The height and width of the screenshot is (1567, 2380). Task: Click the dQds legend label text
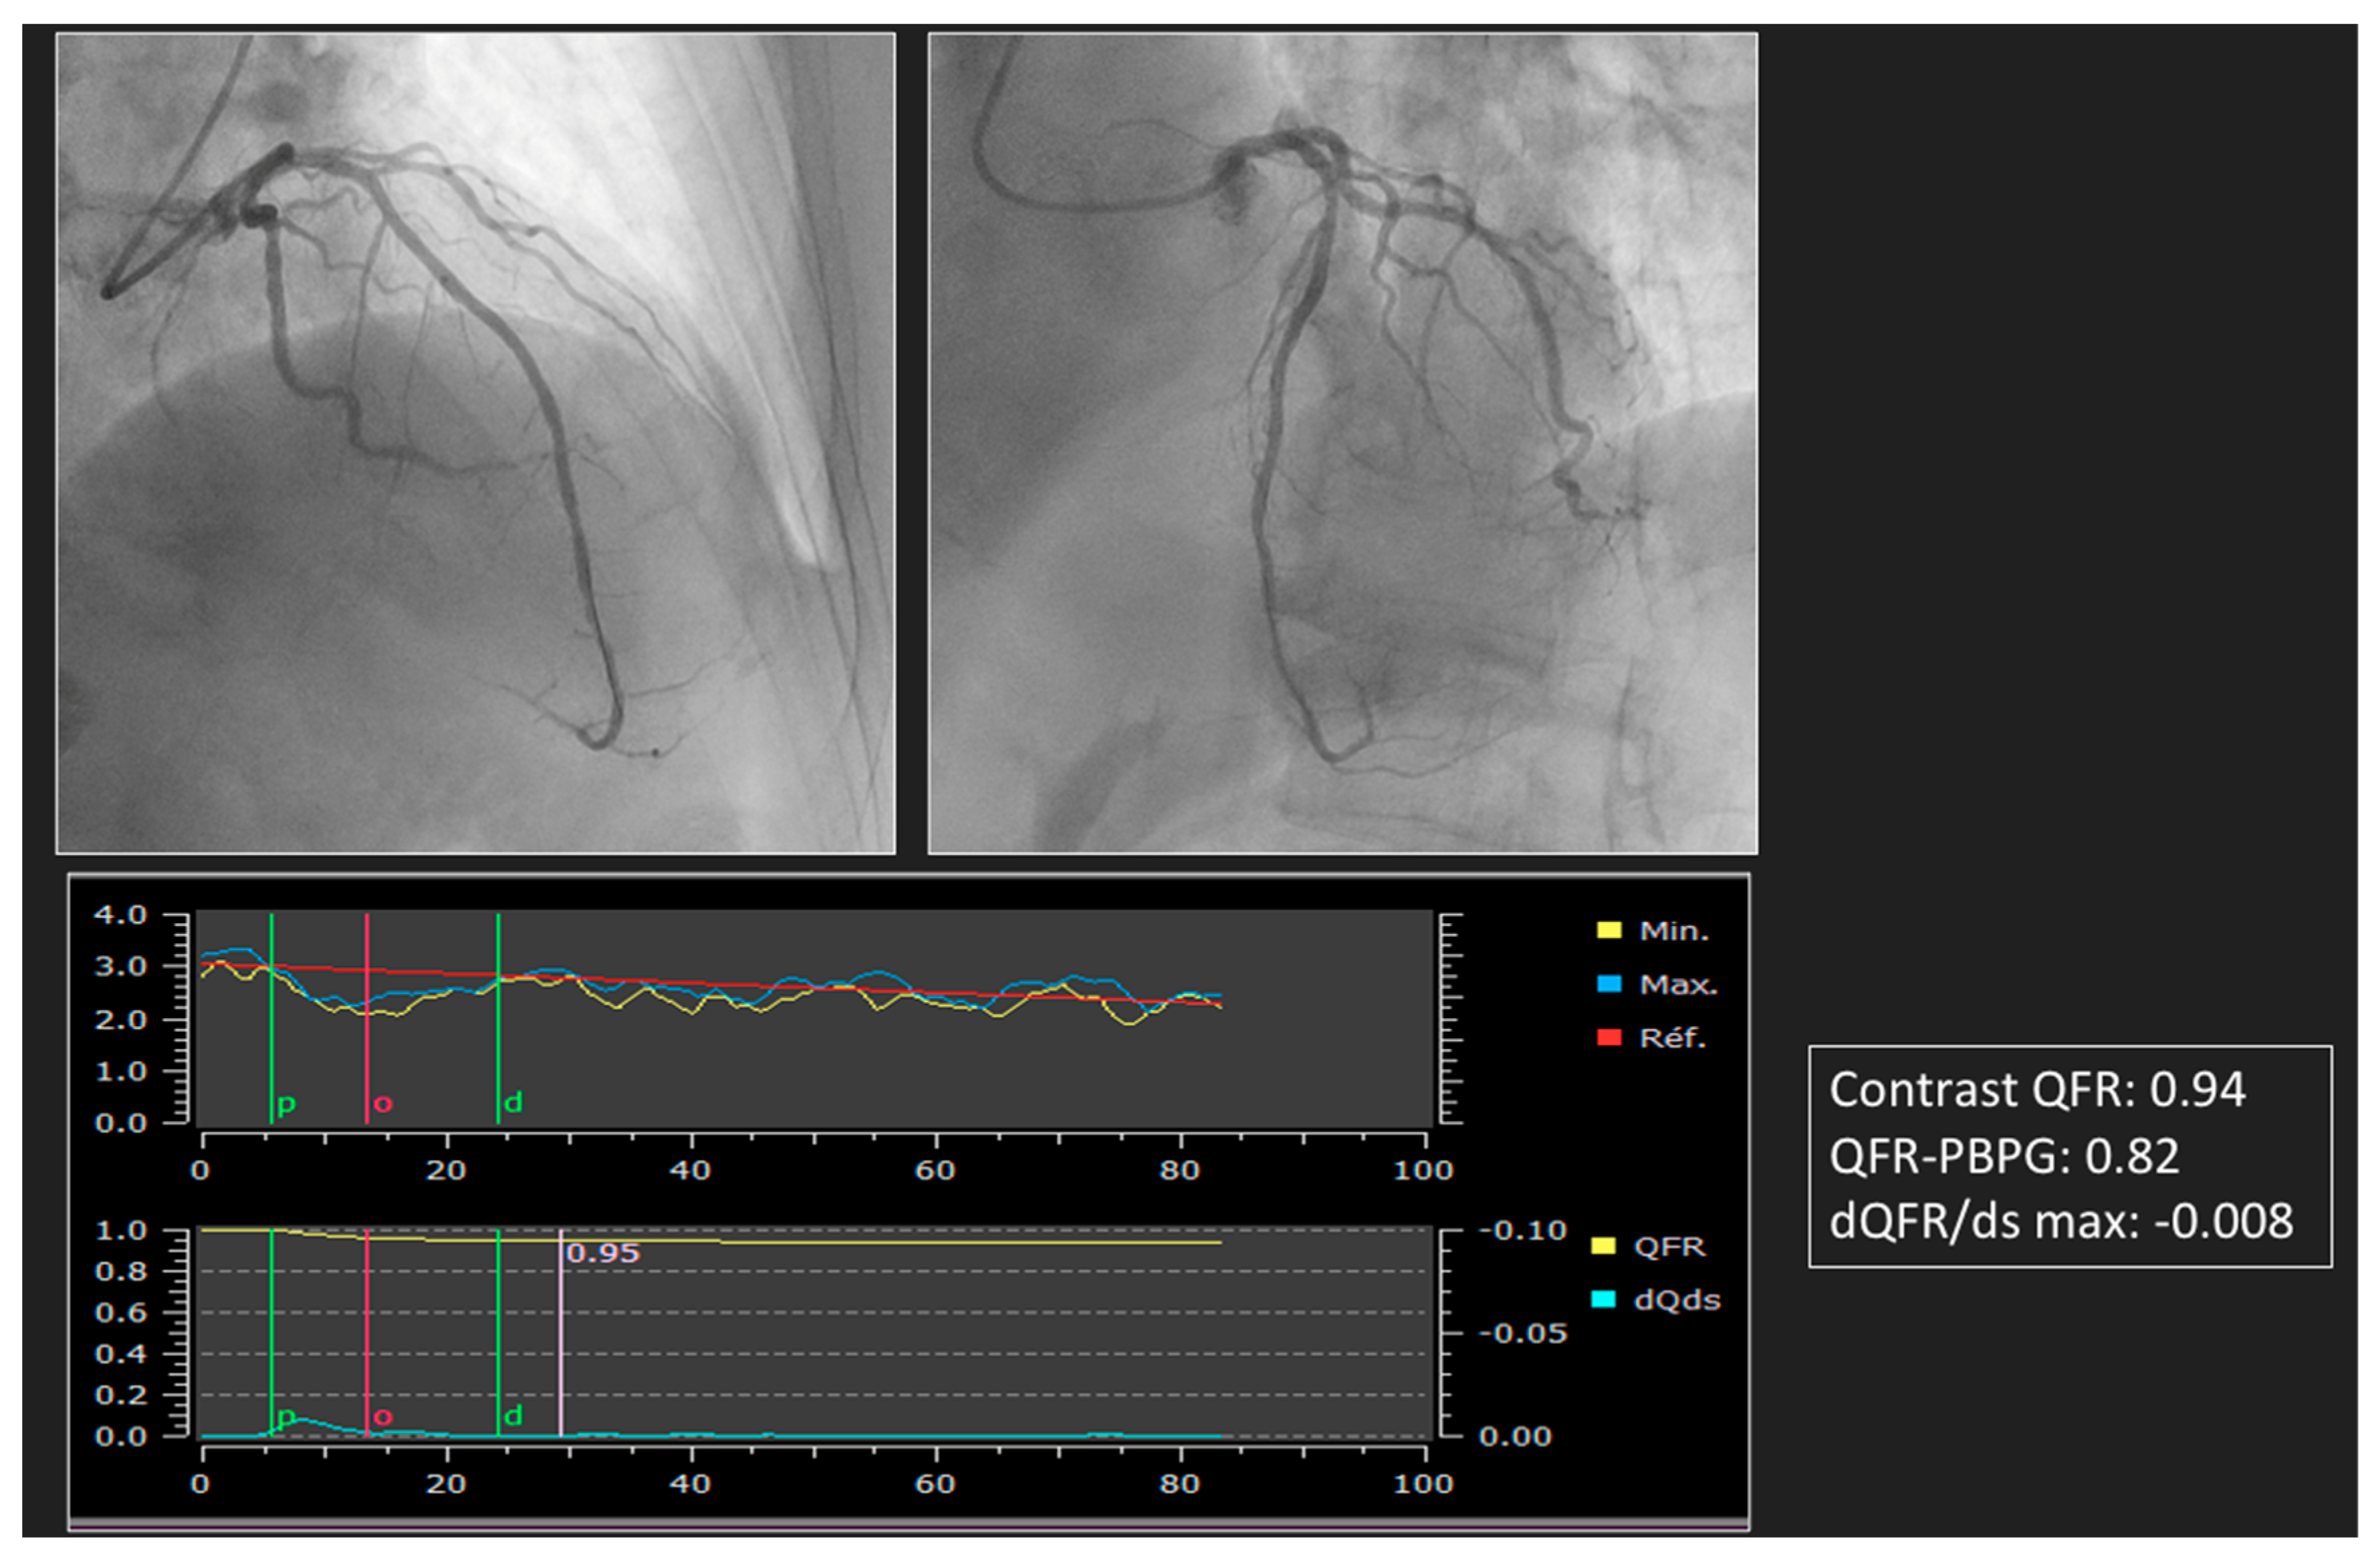(1676, 1300)
